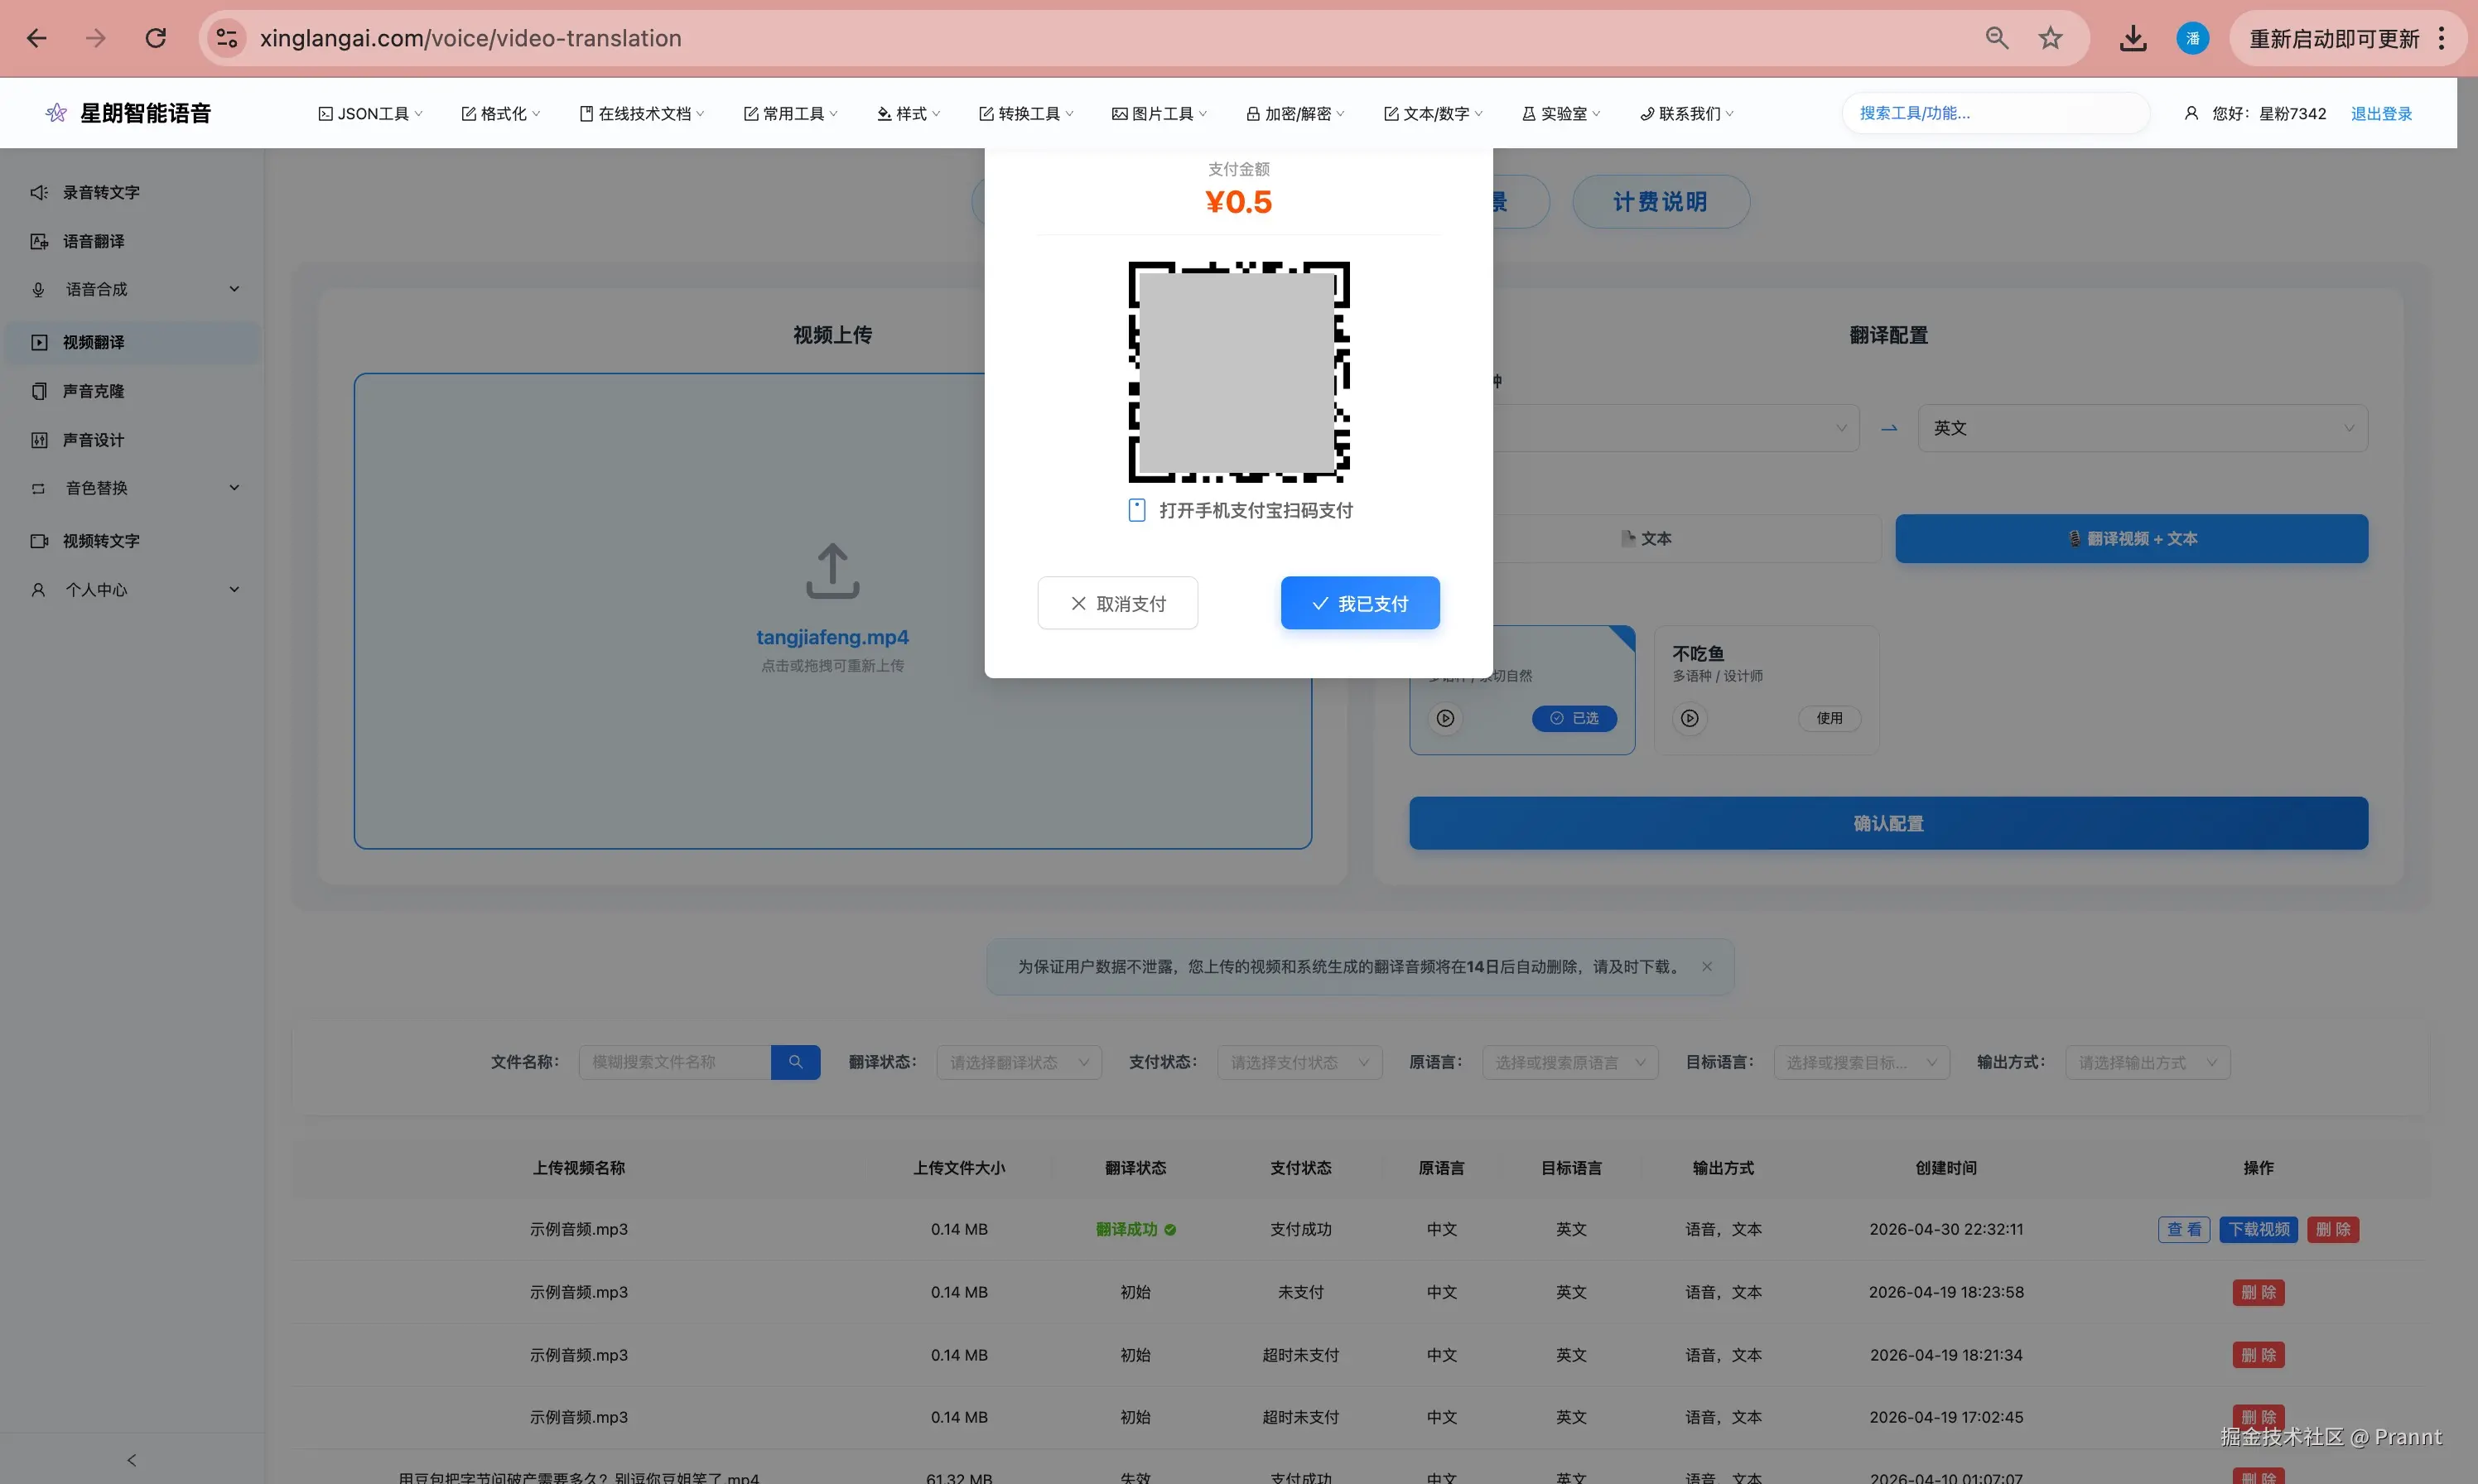Click the 确认配置 button
Screen dimensions: 2478x1484
coord(1888,823)
